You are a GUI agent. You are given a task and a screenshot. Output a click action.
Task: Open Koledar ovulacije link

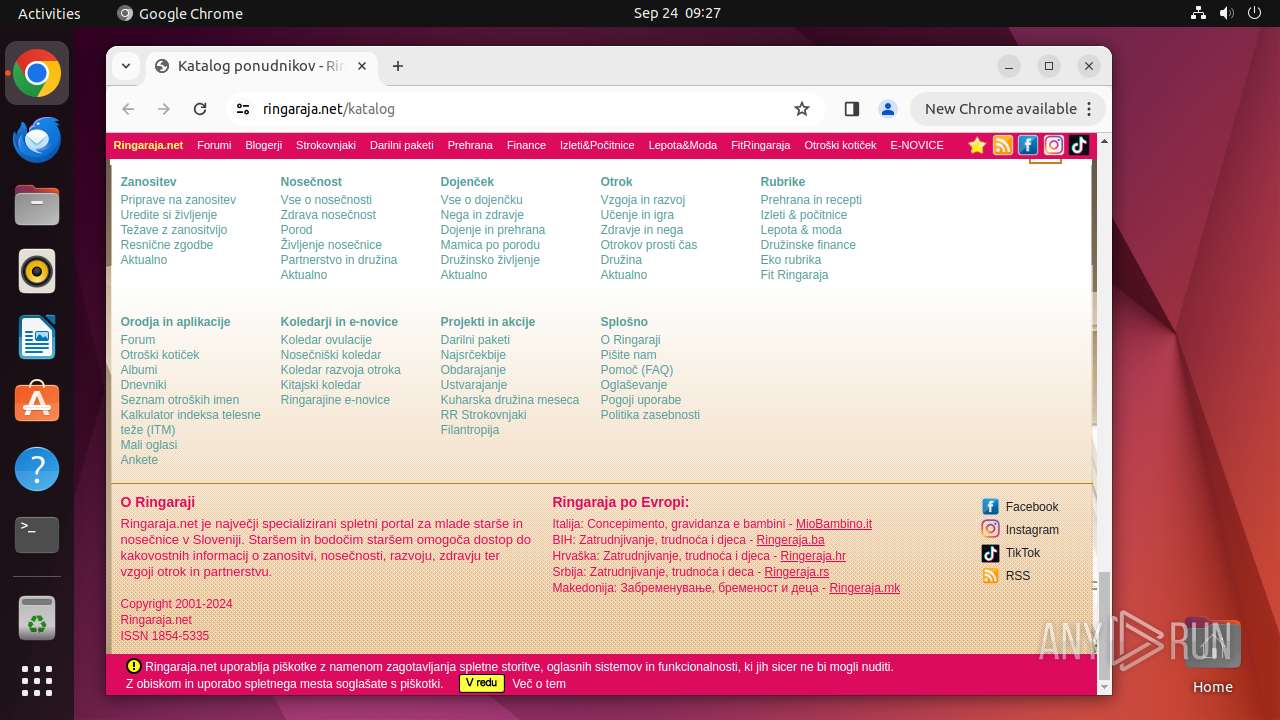[x=326, y=340]
